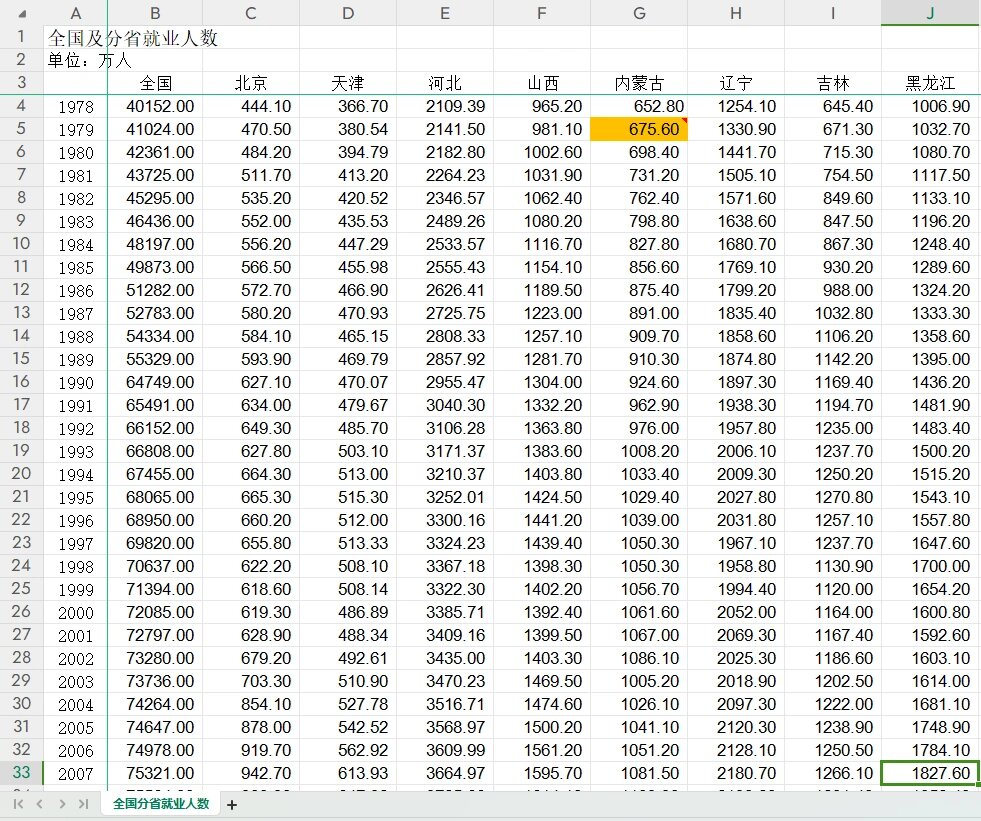
Task: Click the 黑龙江 heading cell
Action: tap(930, 83)
